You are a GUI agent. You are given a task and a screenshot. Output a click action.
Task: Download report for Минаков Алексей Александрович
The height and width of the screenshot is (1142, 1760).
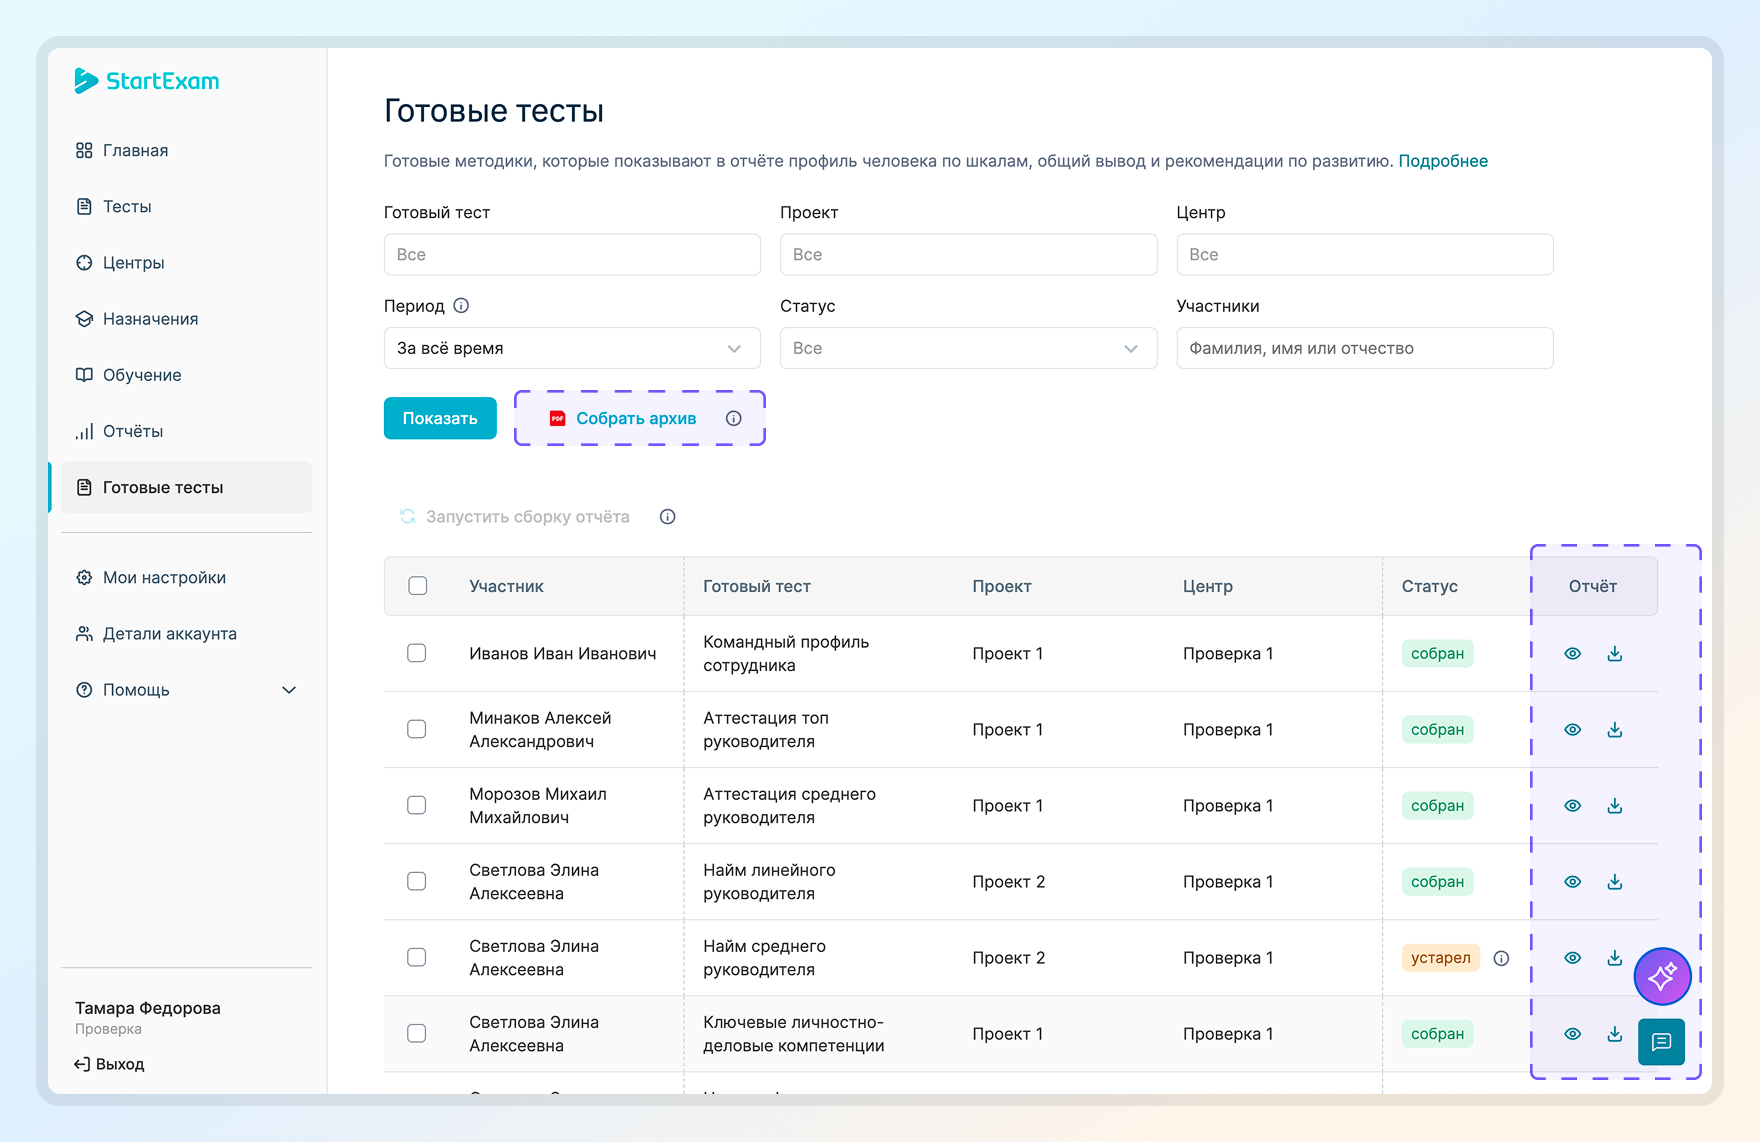pos(1615,730)
